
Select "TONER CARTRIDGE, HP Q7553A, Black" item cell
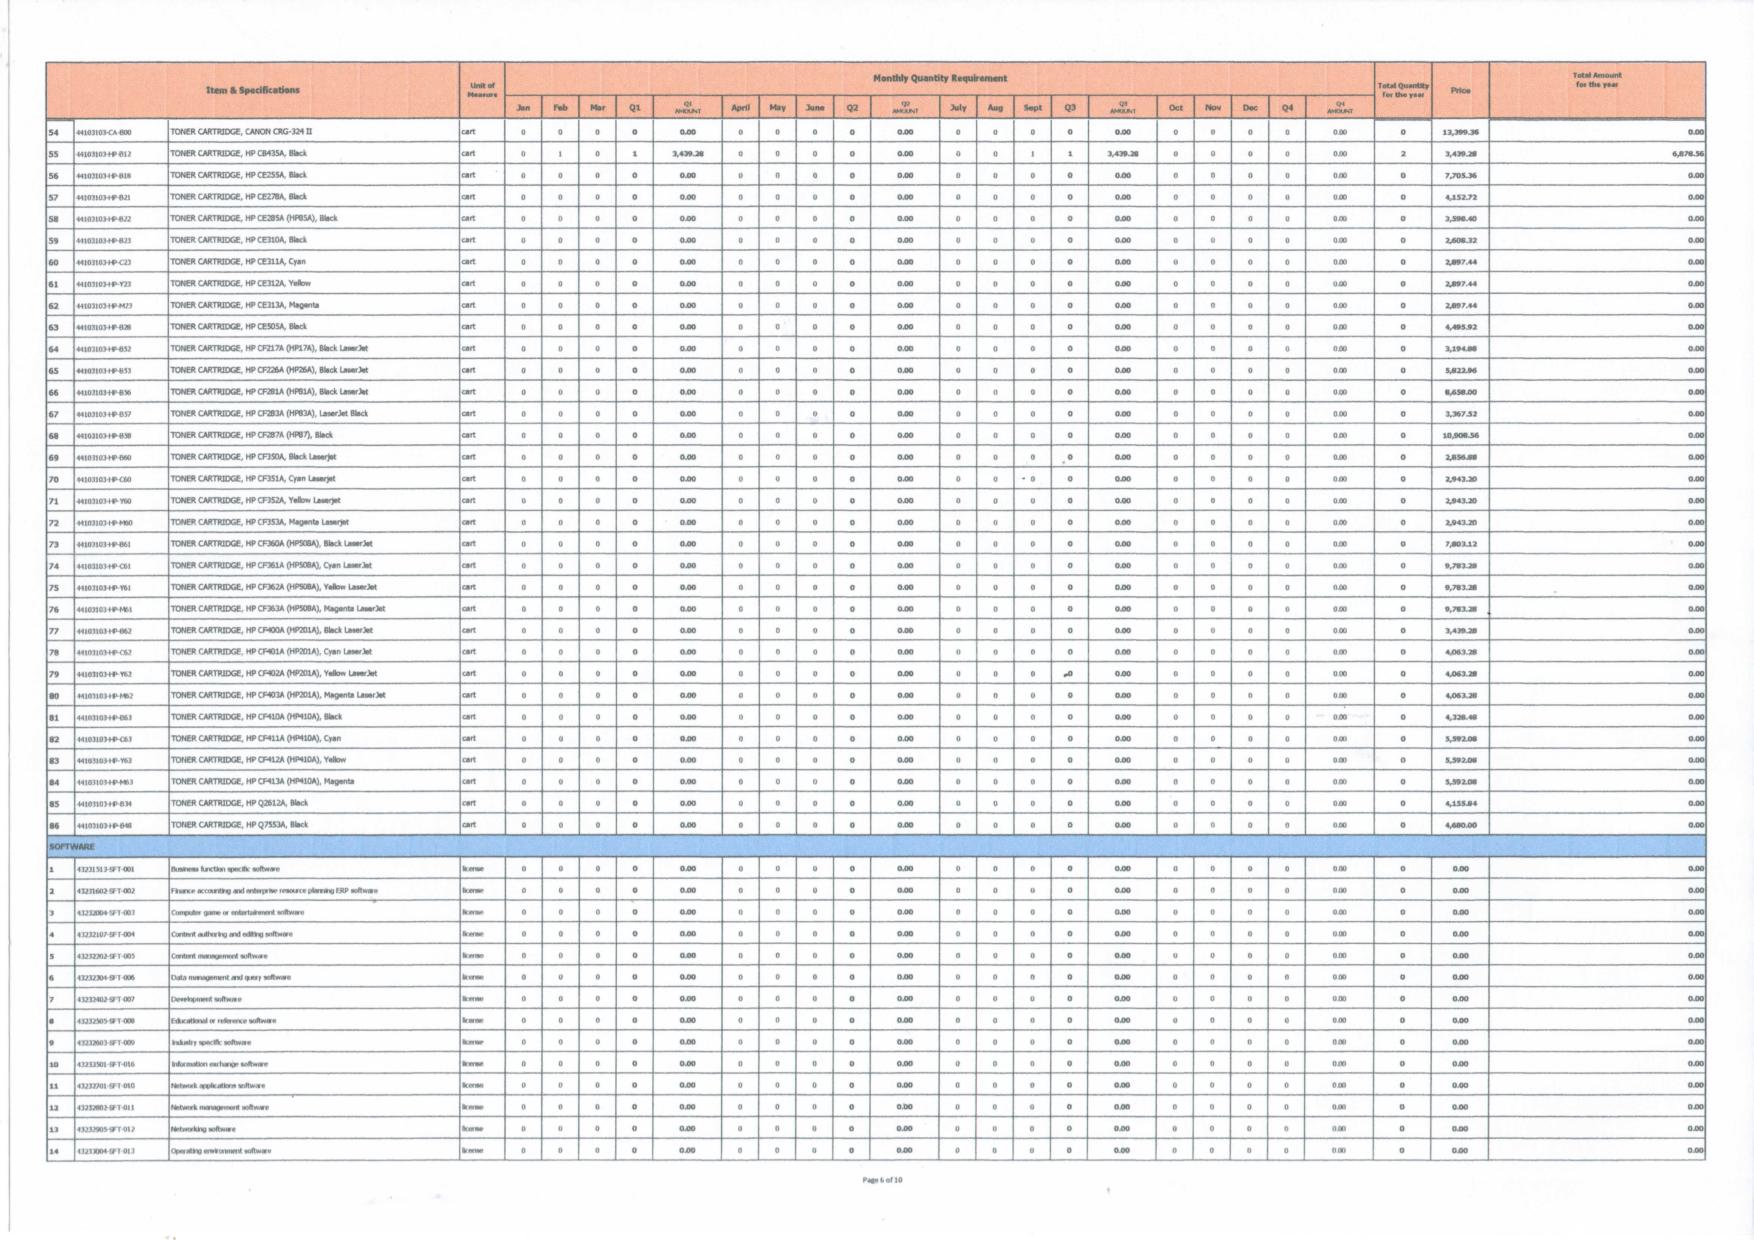tap(313, 825)
